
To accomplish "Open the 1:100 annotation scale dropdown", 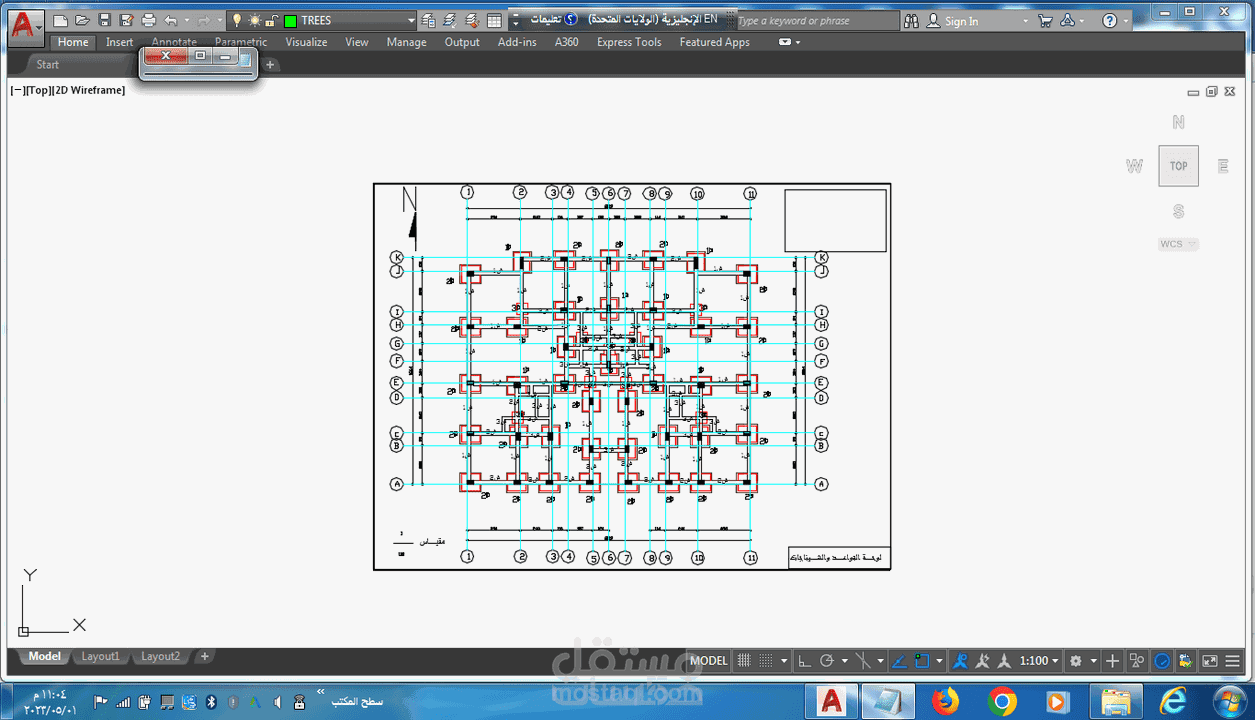I will click(x=1038, y=661).
